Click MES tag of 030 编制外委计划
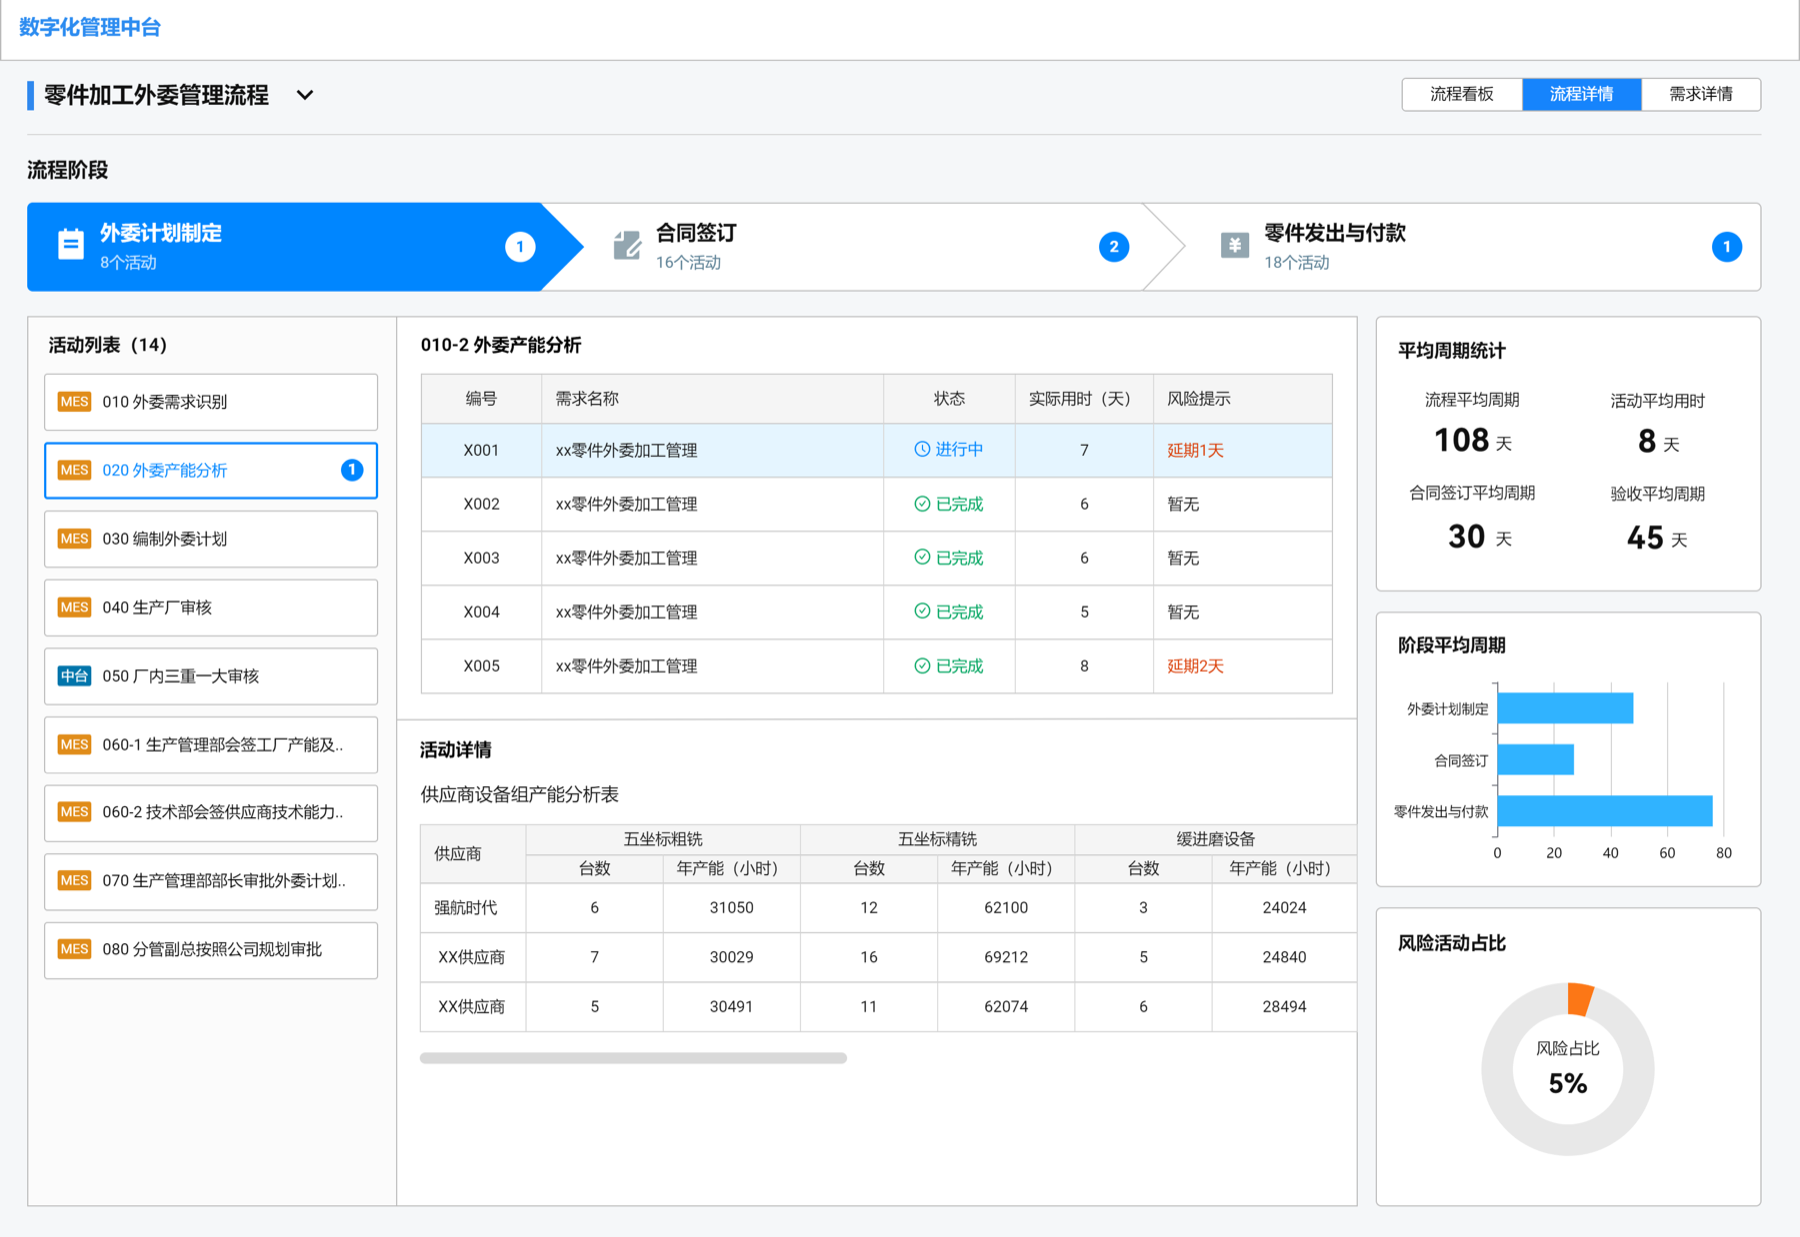This screenshot has height=1237, width=1800. pyautogui.click(x=75, y=539)
